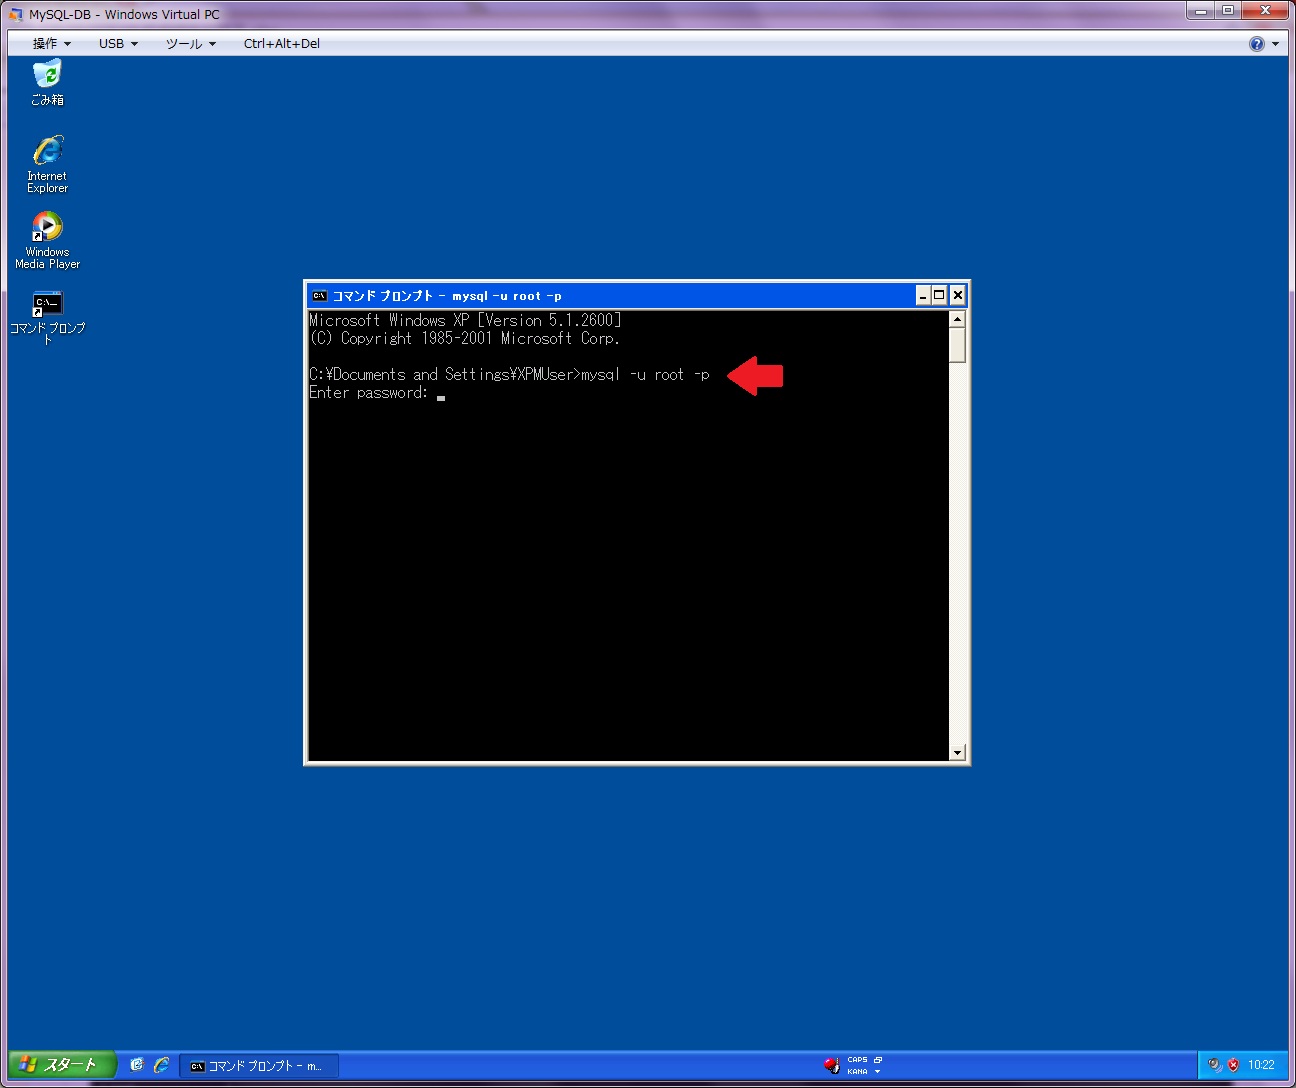
Task: Click the MySQL-DB Virtual PC title bar icon
Action: (x=15, y=15)
